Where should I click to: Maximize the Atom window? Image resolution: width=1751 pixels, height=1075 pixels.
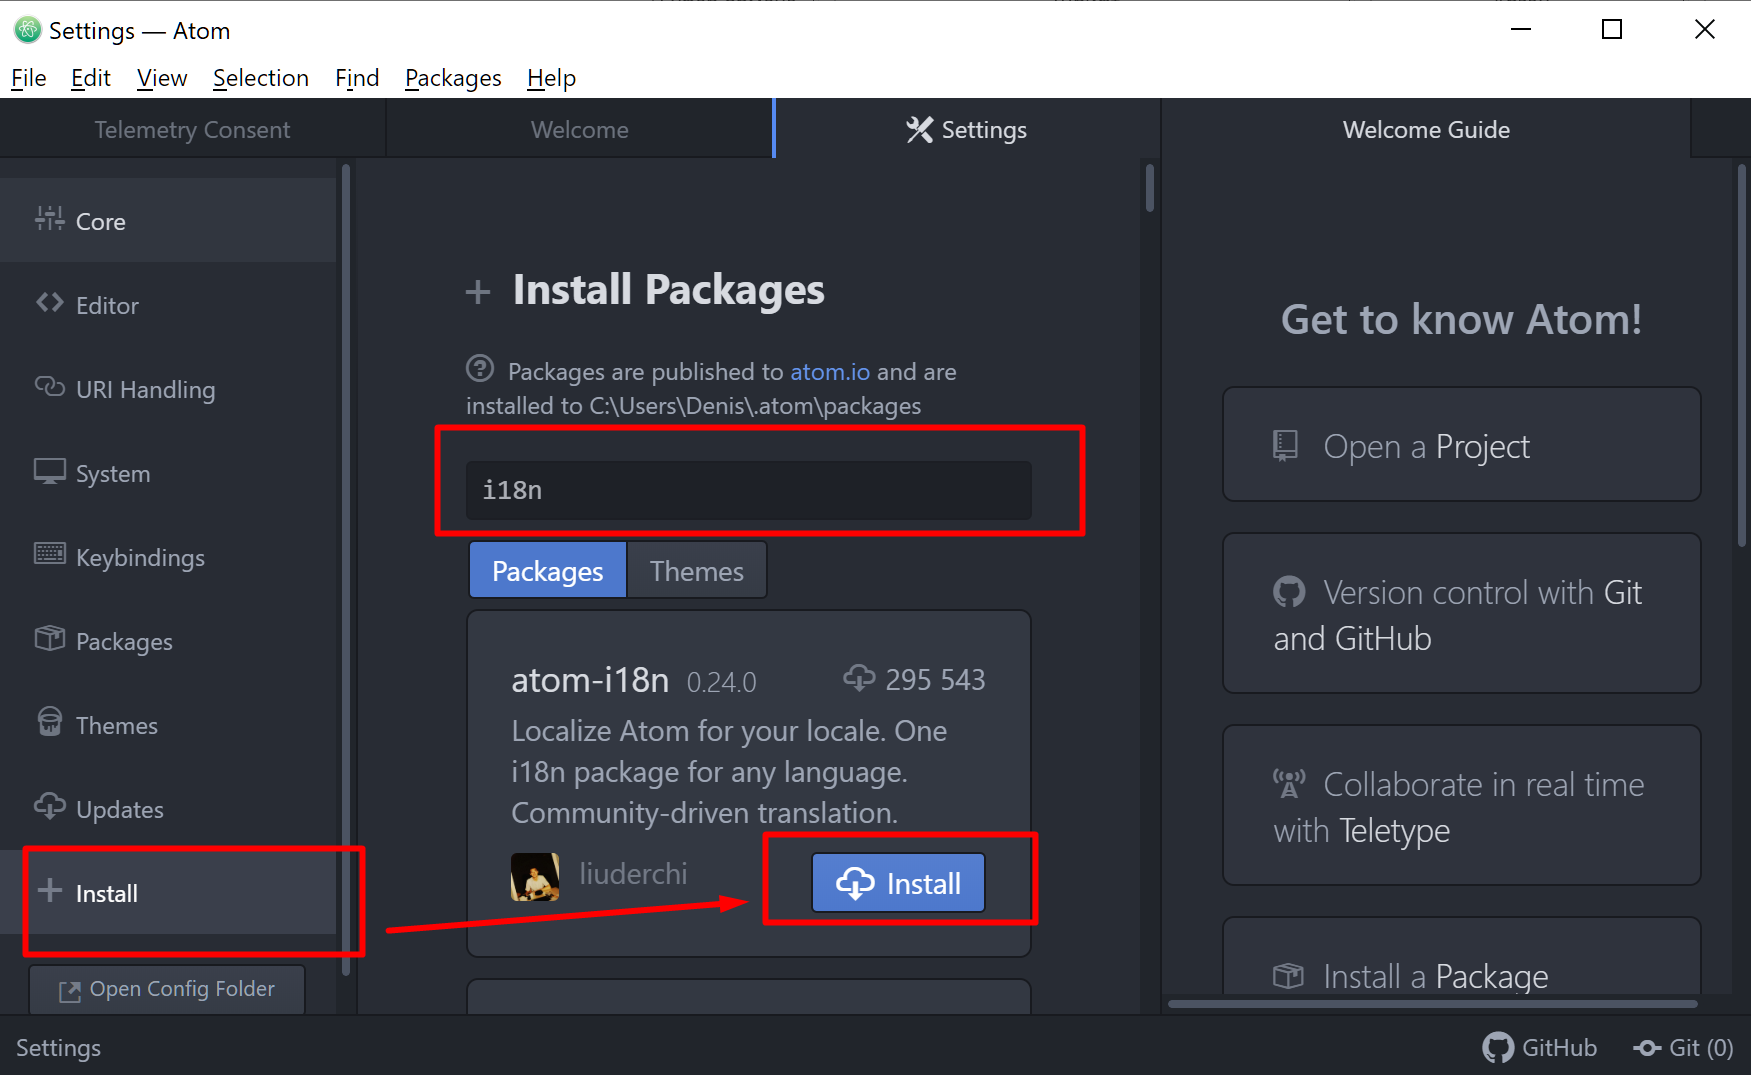[x=1612, y=30]
